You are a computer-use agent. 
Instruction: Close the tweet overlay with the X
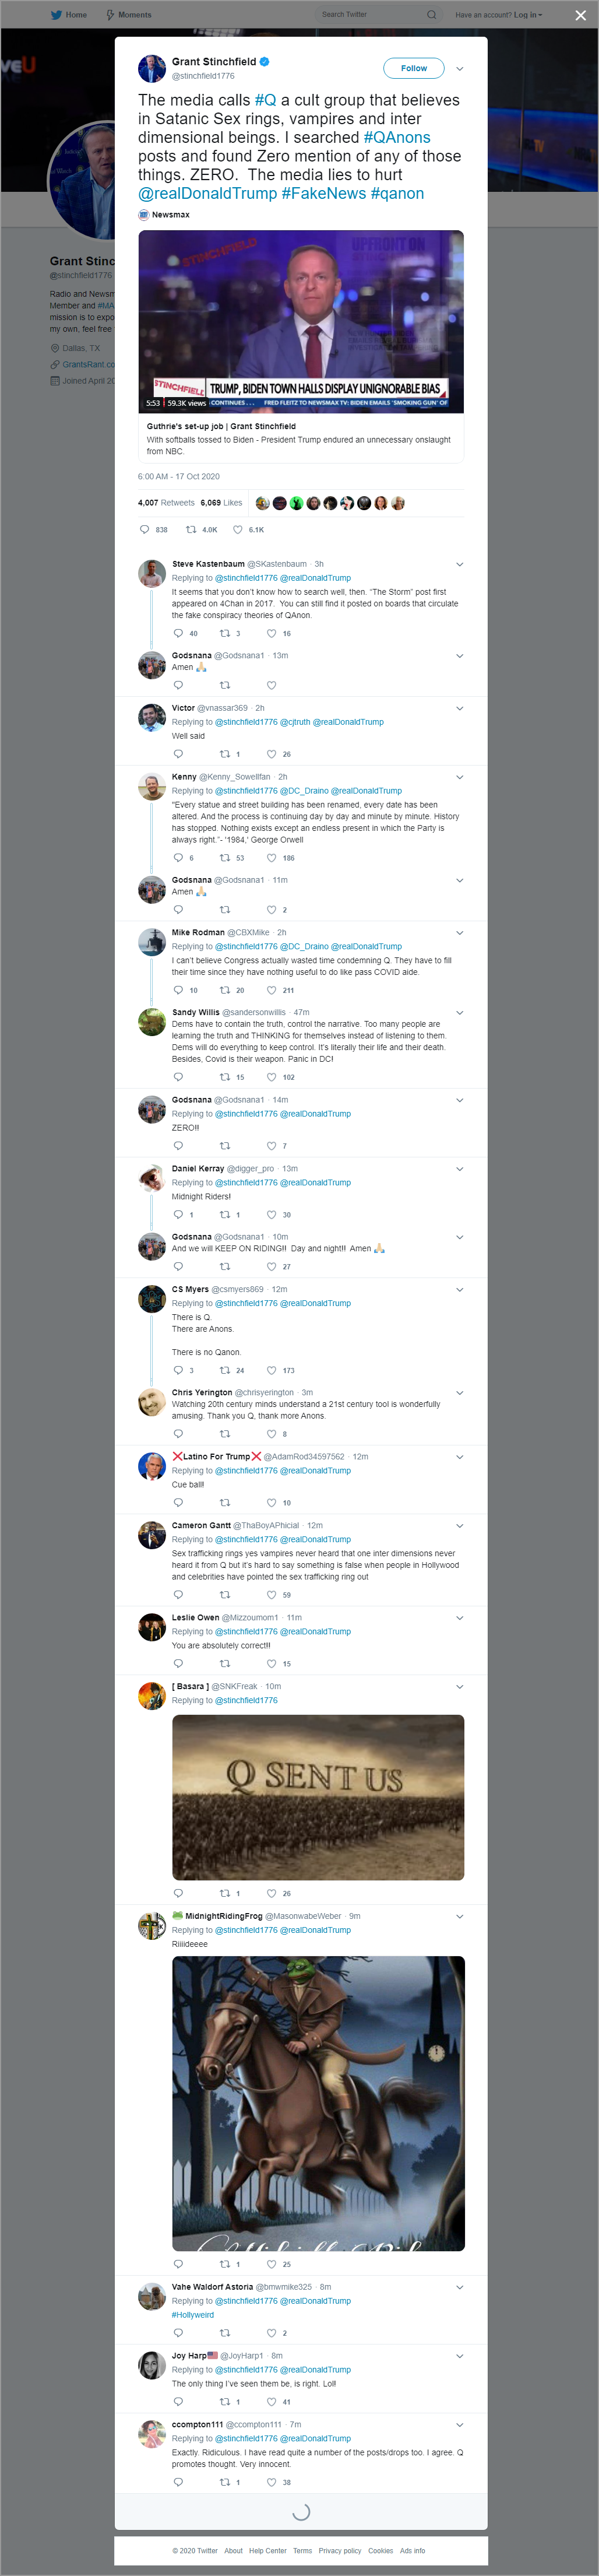(x=580, y=15)
